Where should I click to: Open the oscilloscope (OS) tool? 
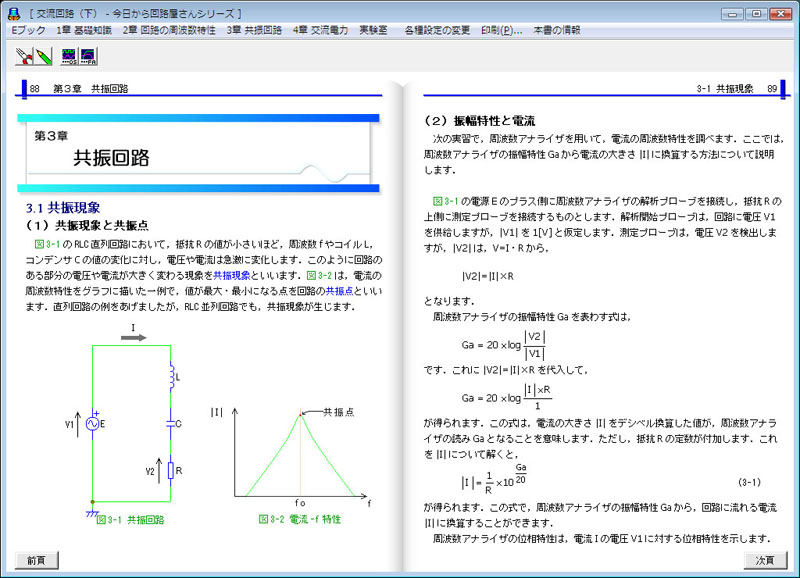tap(69, 56)
